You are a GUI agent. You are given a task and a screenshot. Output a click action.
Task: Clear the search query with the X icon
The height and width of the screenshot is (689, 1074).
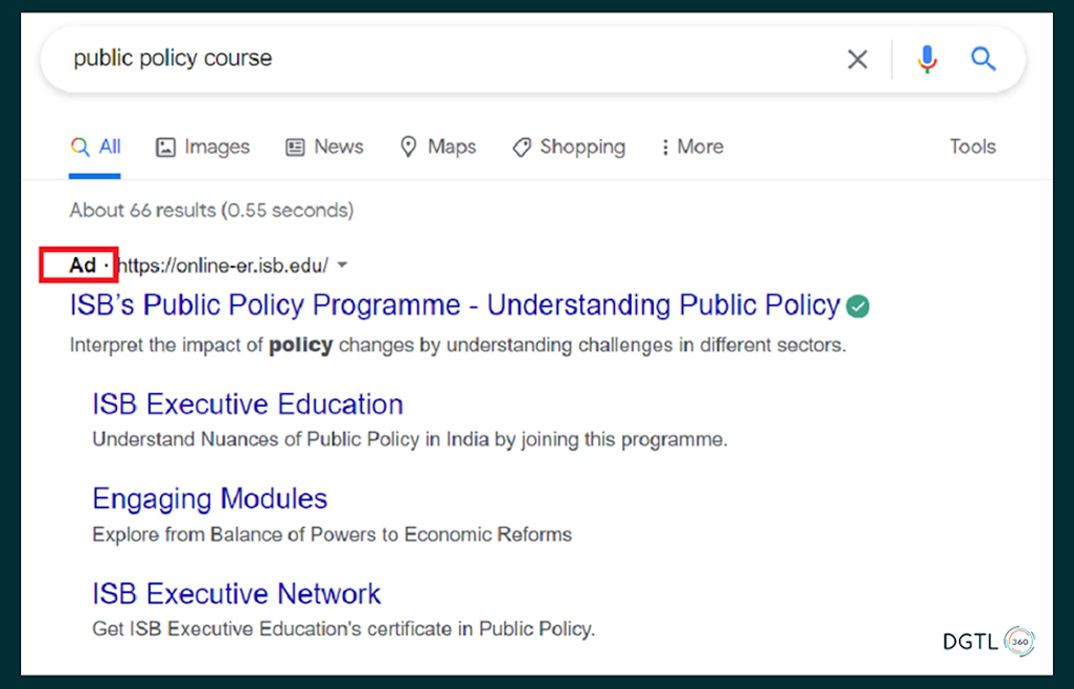coord(857,59)
